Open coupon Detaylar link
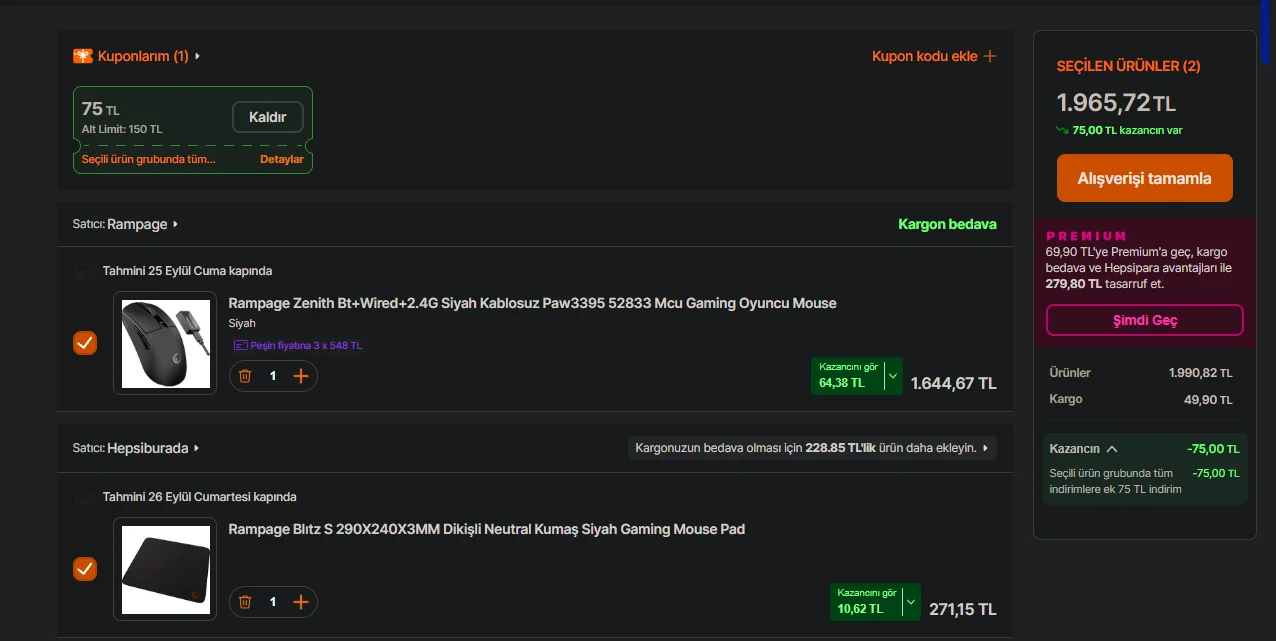Viewport: 1276px width, 641px height. (282, 160)
